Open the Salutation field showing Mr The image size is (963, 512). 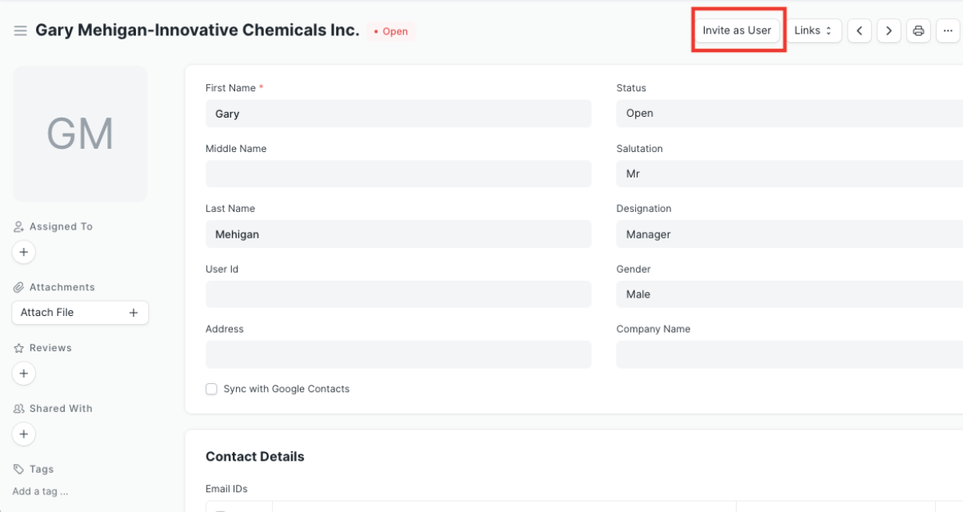790,174
